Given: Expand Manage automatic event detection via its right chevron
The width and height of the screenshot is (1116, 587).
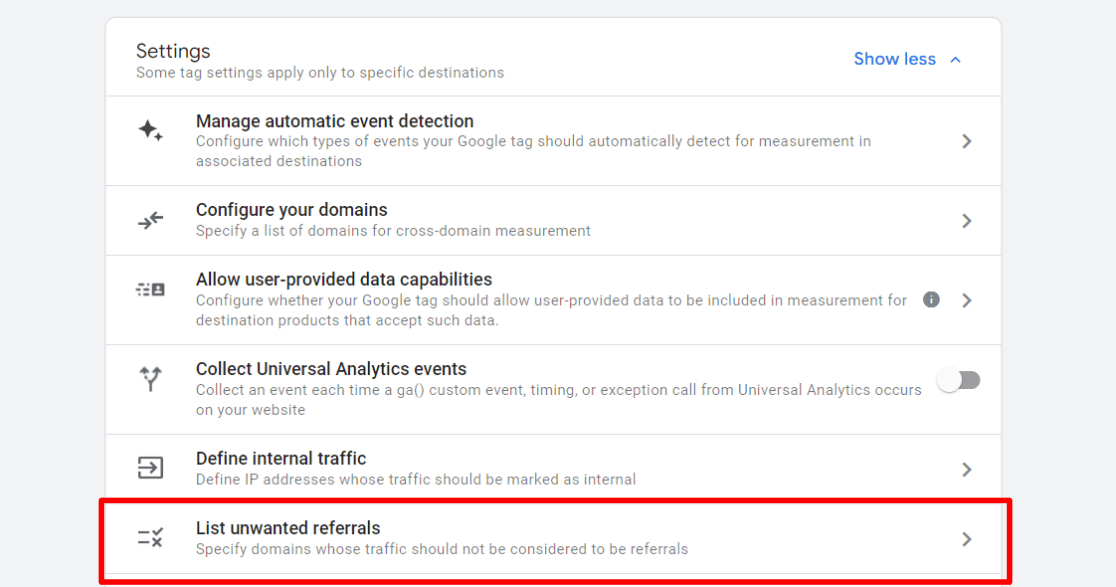Looking at the screenshot, I should click(967, 141).
